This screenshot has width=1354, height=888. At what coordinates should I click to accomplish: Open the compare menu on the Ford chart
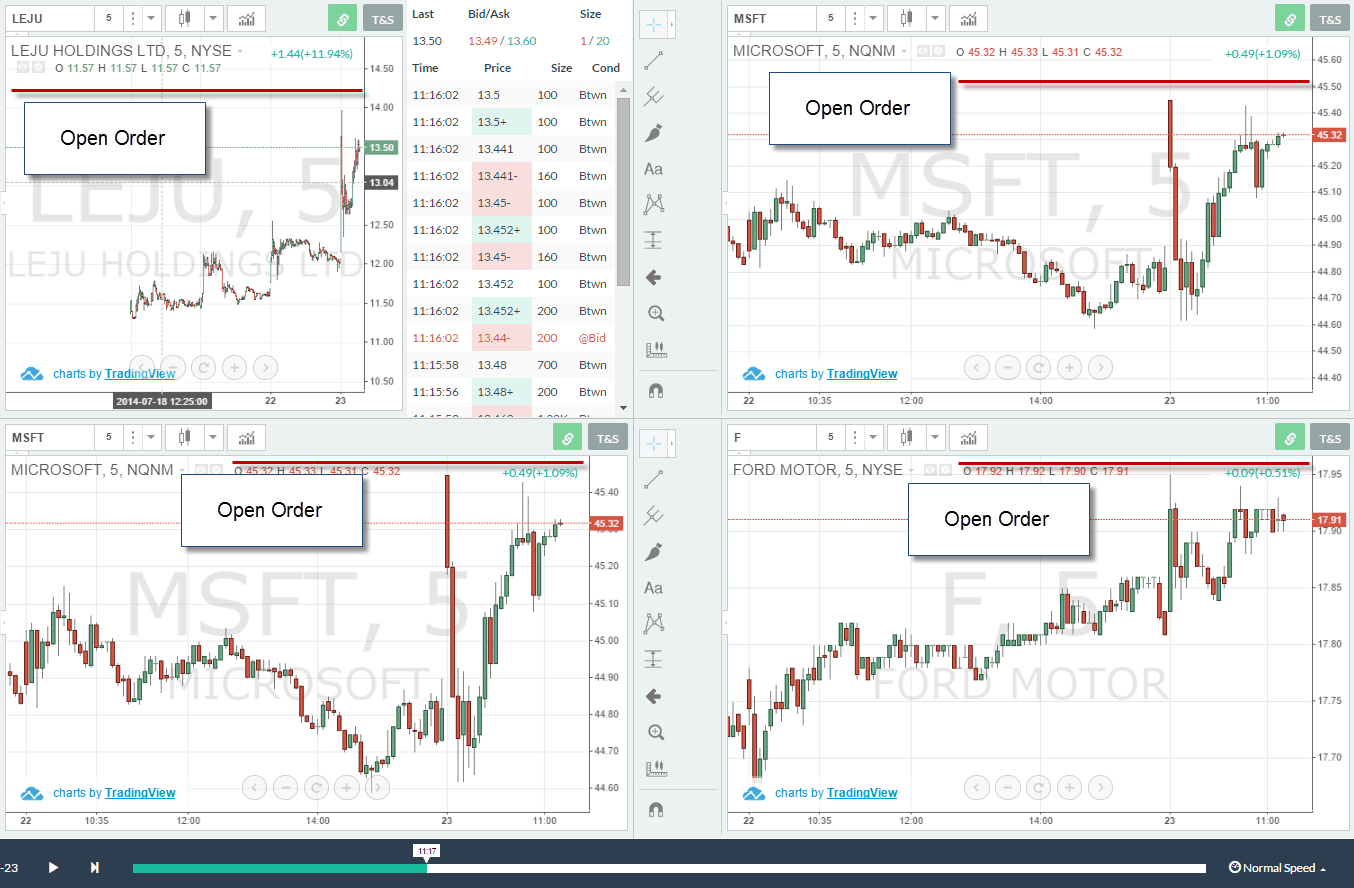click(968, 437)
